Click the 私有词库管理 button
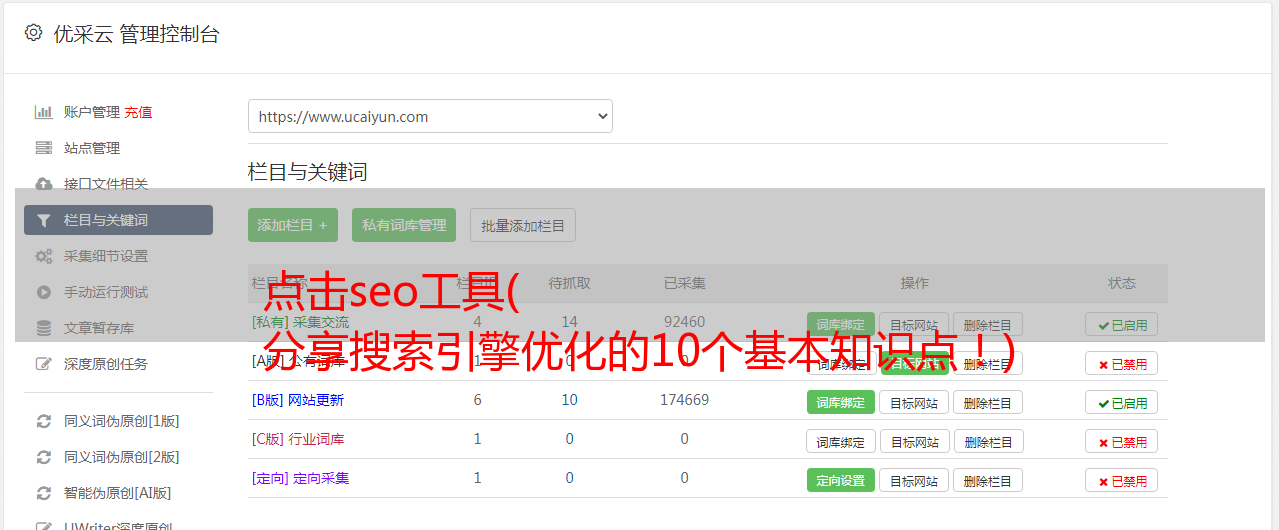This screenshot has width=1279, height=530. point(404,225)
